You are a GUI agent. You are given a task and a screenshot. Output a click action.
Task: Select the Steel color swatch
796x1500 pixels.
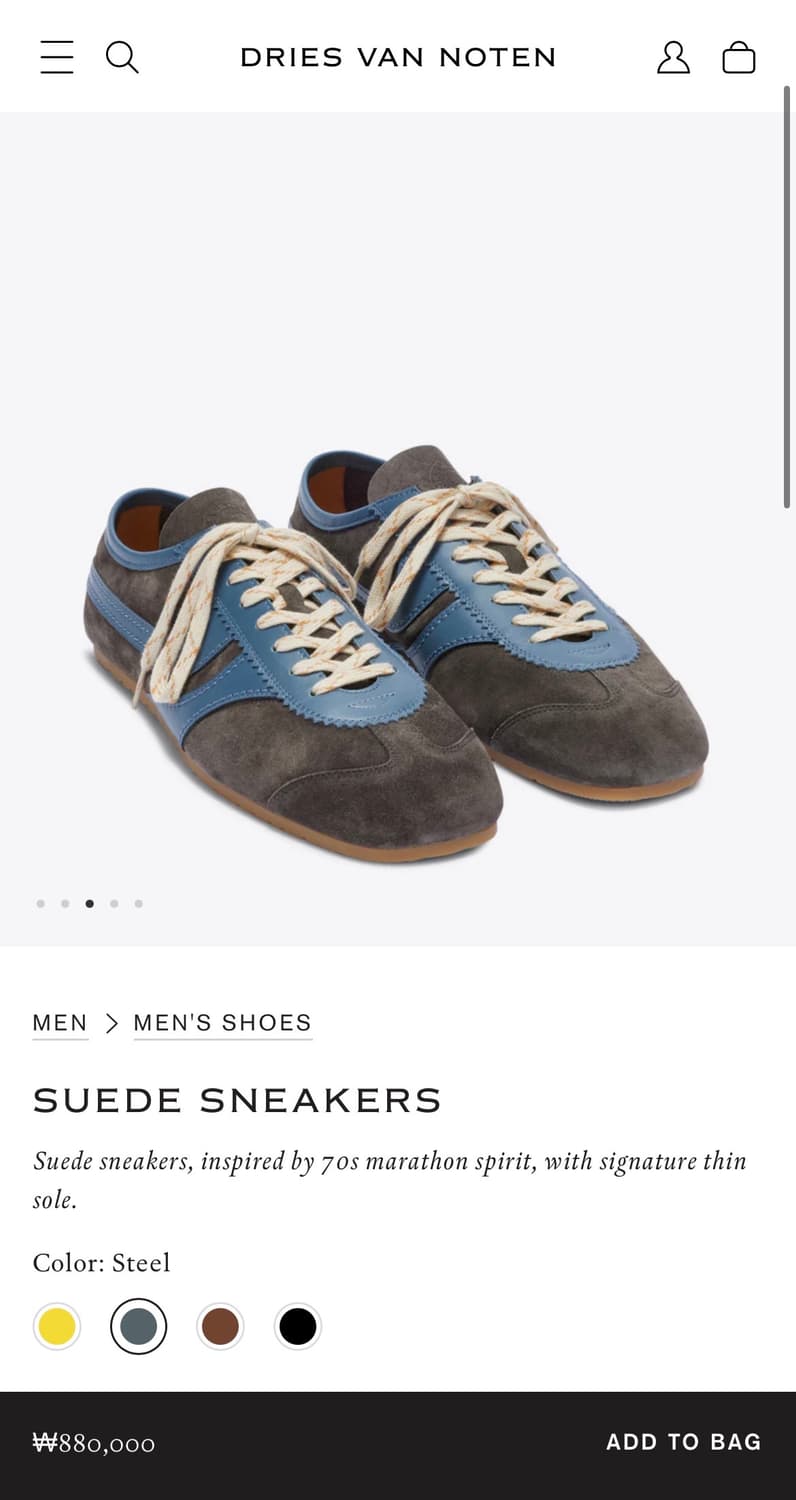[139, 1326]
